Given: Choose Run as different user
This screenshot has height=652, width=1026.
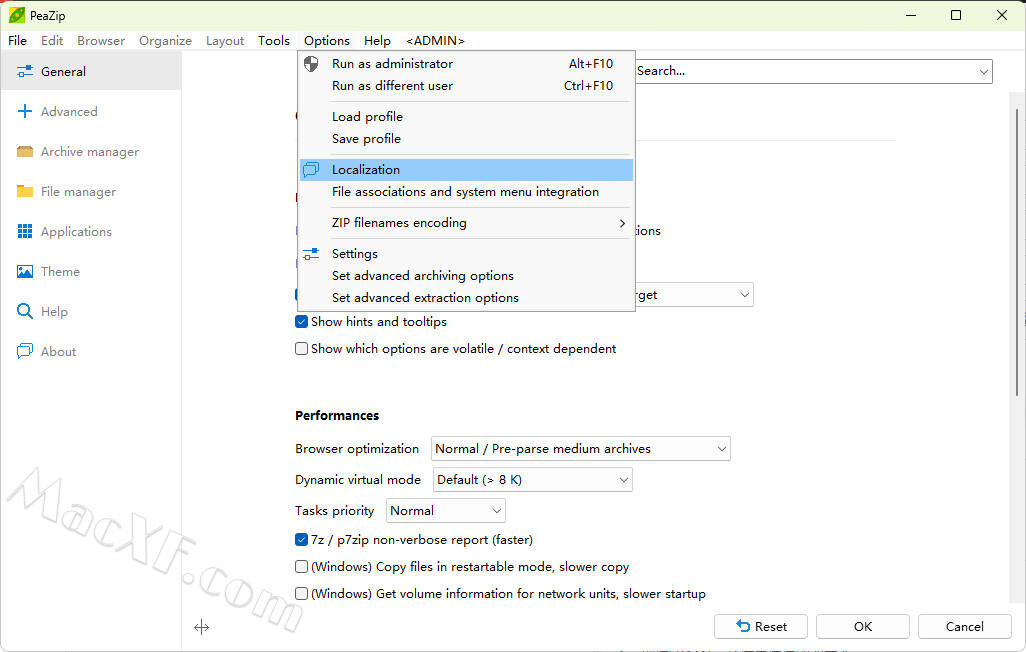Looking at the screenshot, I should tap(466, 86).
